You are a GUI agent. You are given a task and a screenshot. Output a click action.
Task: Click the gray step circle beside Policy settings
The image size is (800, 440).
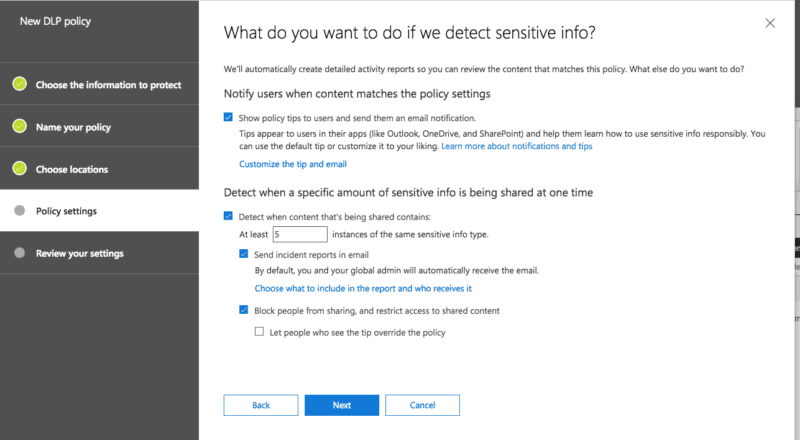pyautogui.click(x=19, y=211)
